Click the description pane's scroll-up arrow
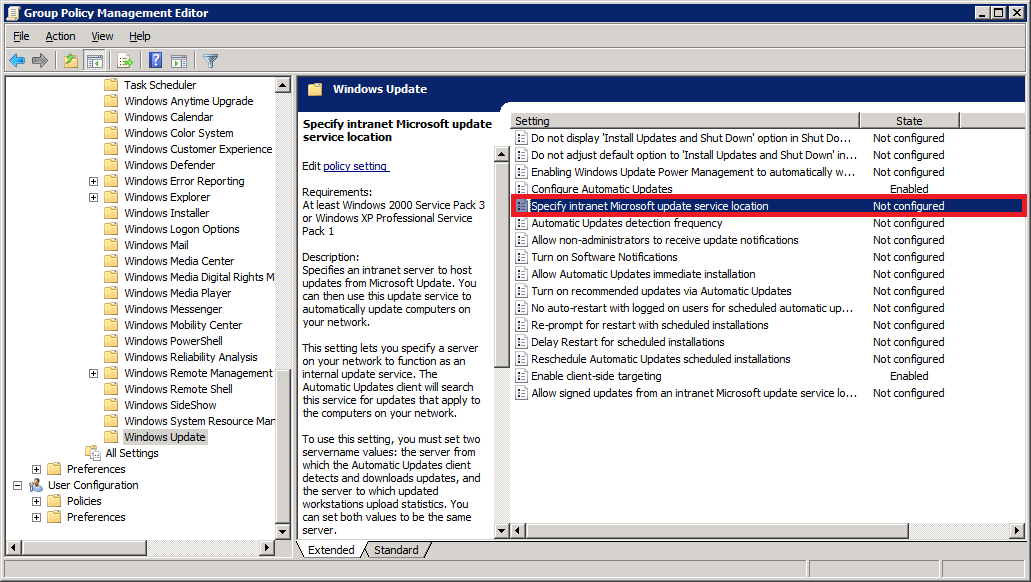 point(502,155)
